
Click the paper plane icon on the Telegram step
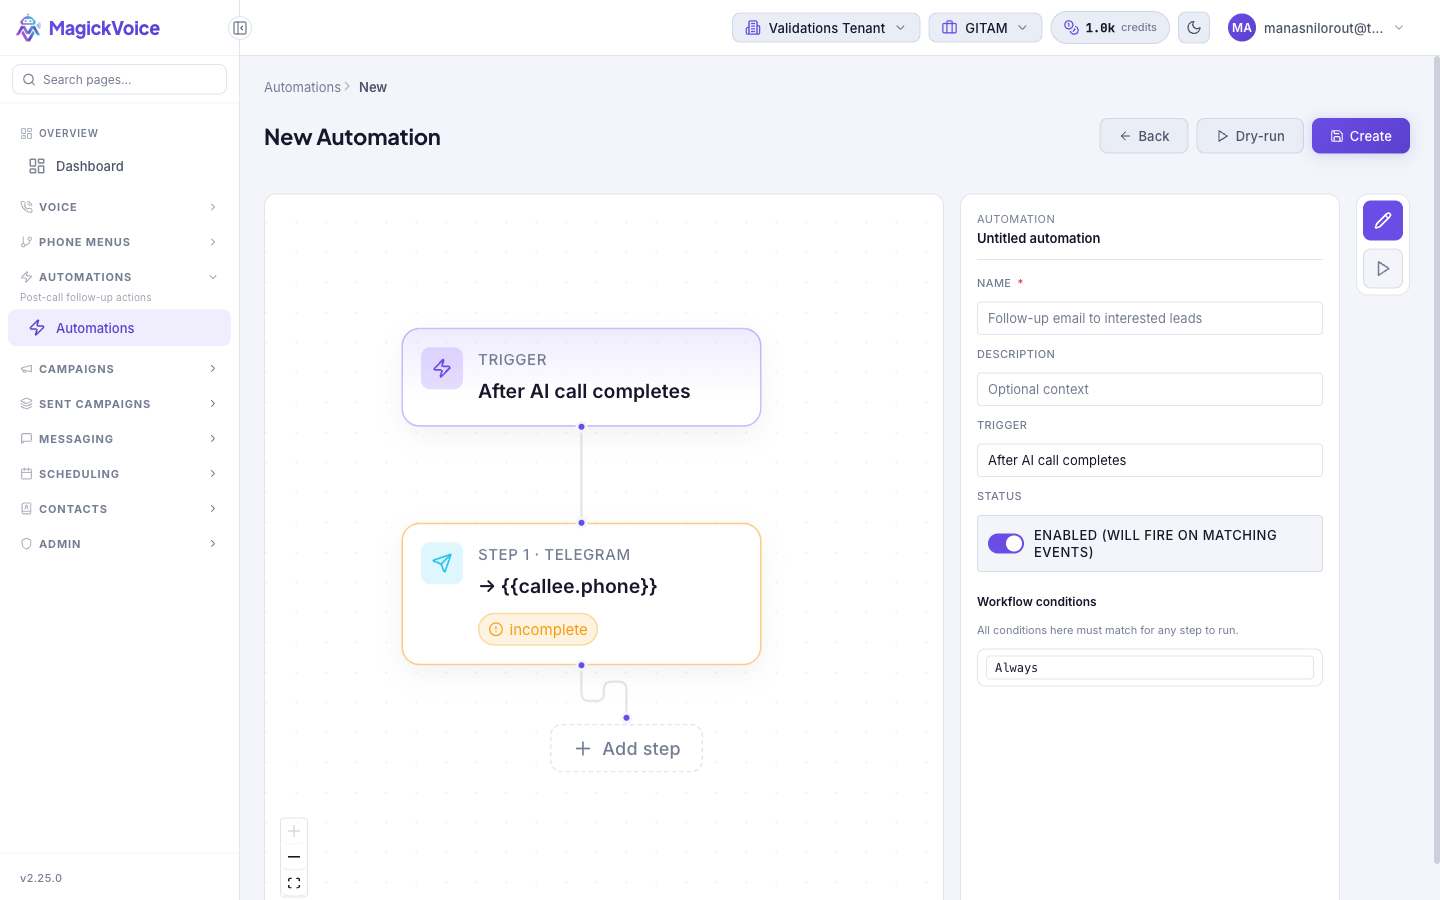(x=442, y=563)
